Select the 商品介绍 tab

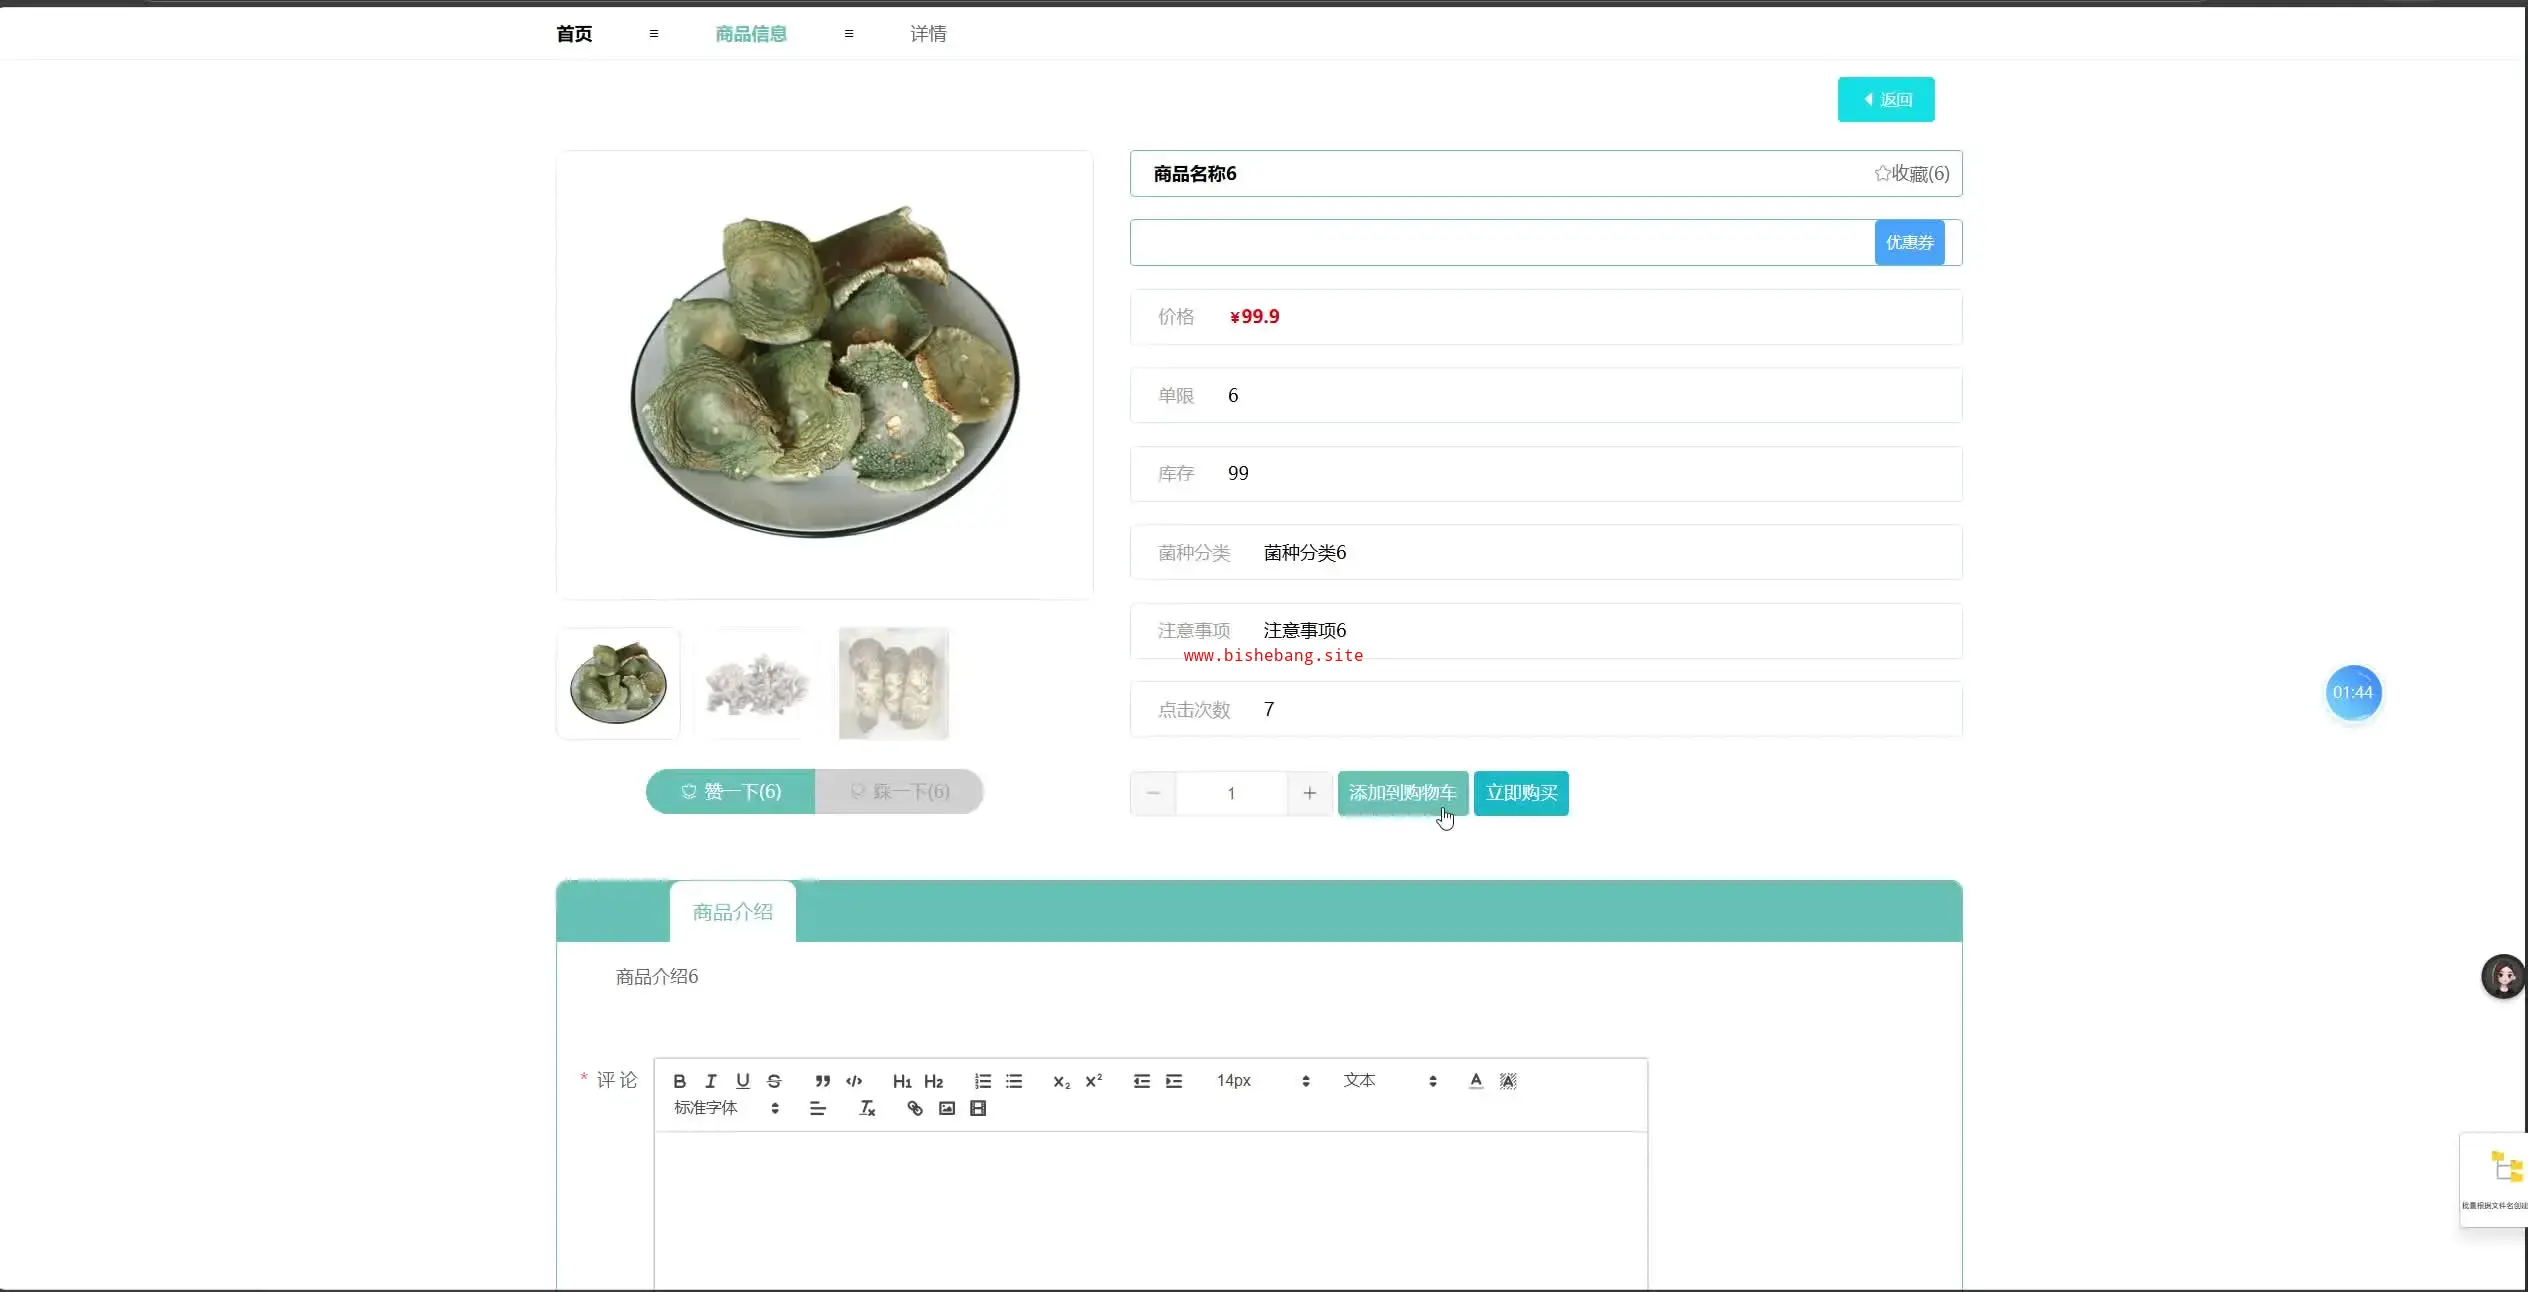[x=732, y=912]
